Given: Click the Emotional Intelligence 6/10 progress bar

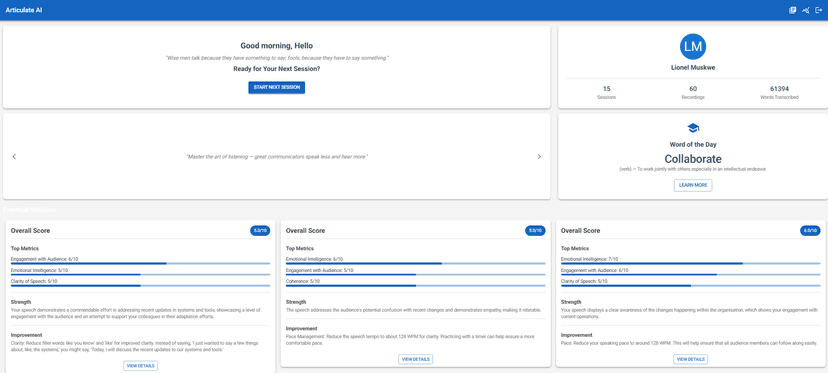Looking at the screenshot, I should pos(416,263).
